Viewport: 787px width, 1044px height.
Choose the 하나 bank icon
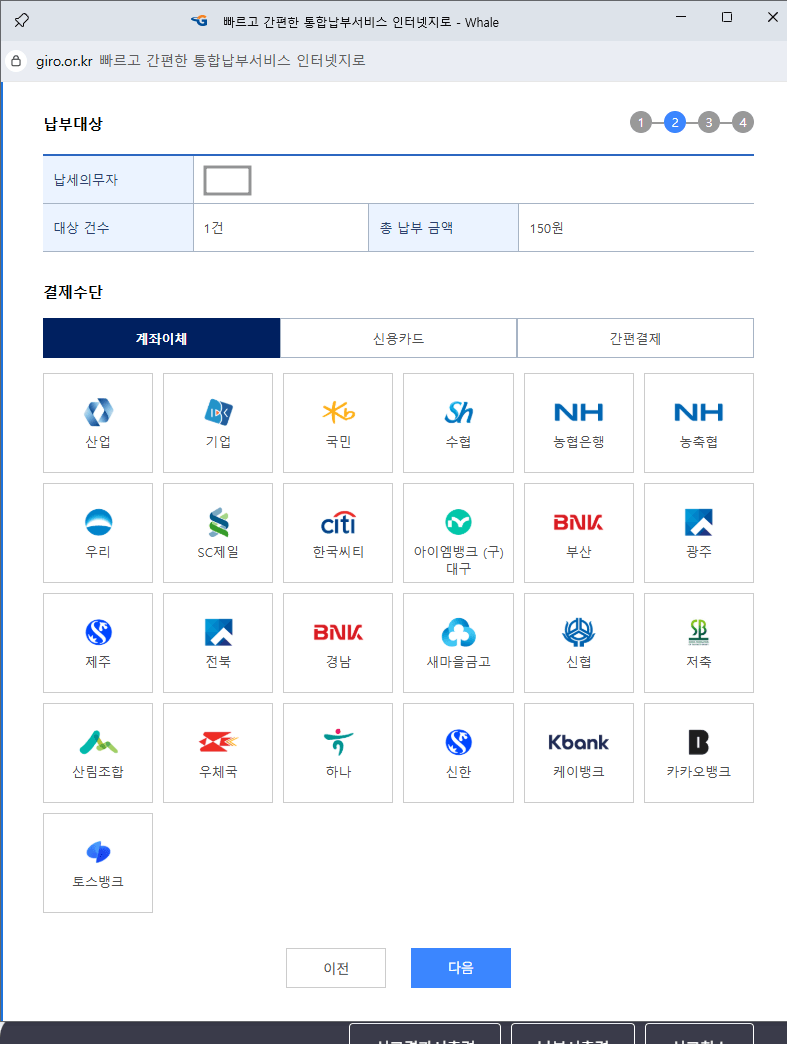(338, 752)
